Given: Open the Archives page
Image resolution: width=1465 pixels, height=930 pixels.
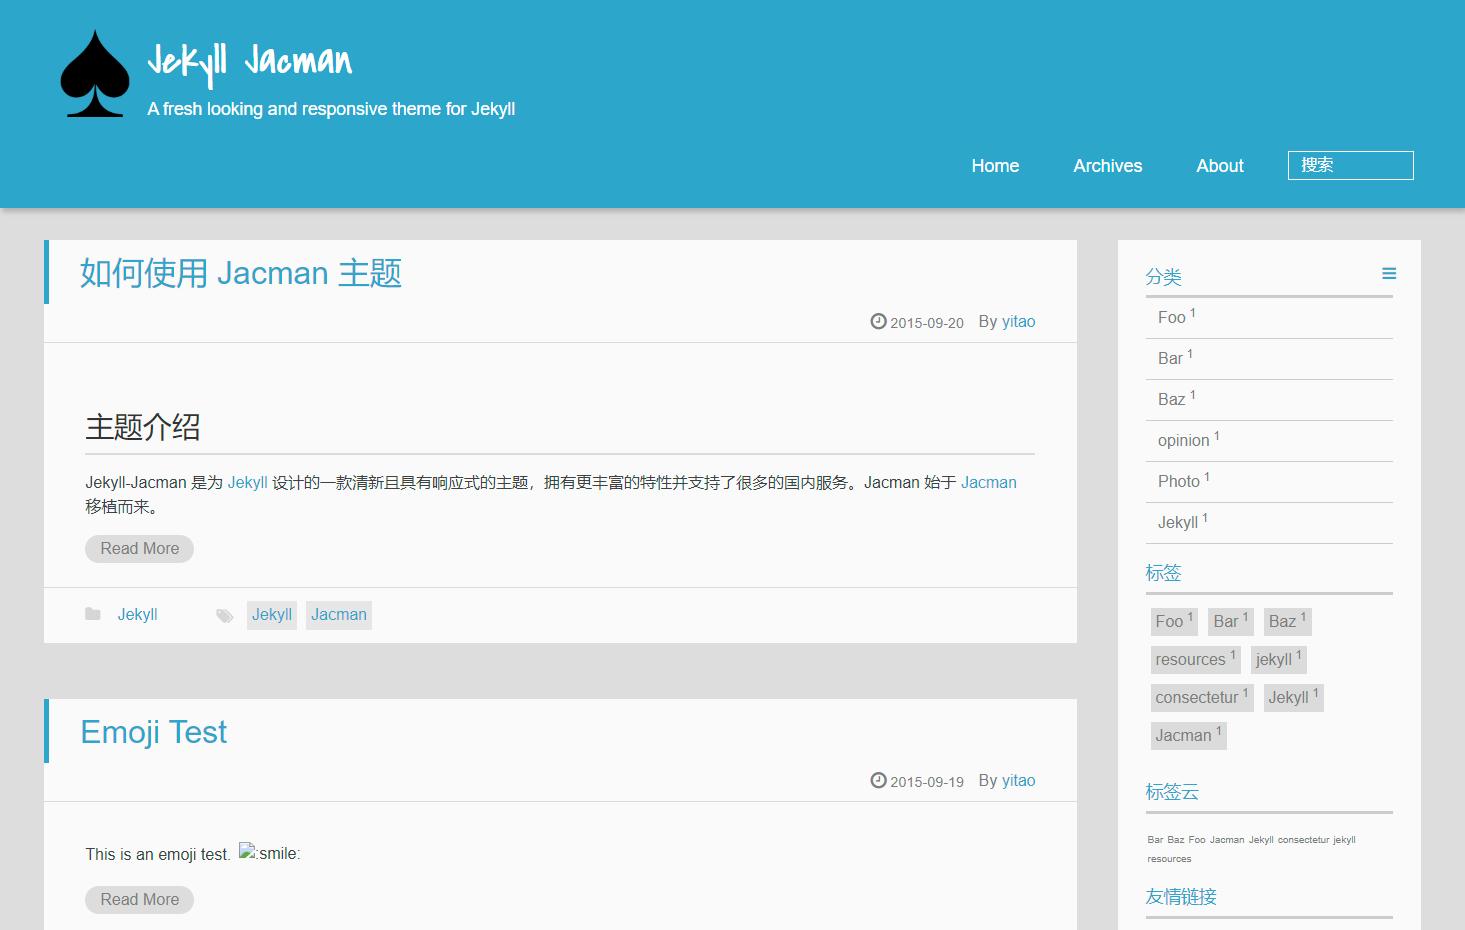Looking at the screenshot, I should 1107,166.
